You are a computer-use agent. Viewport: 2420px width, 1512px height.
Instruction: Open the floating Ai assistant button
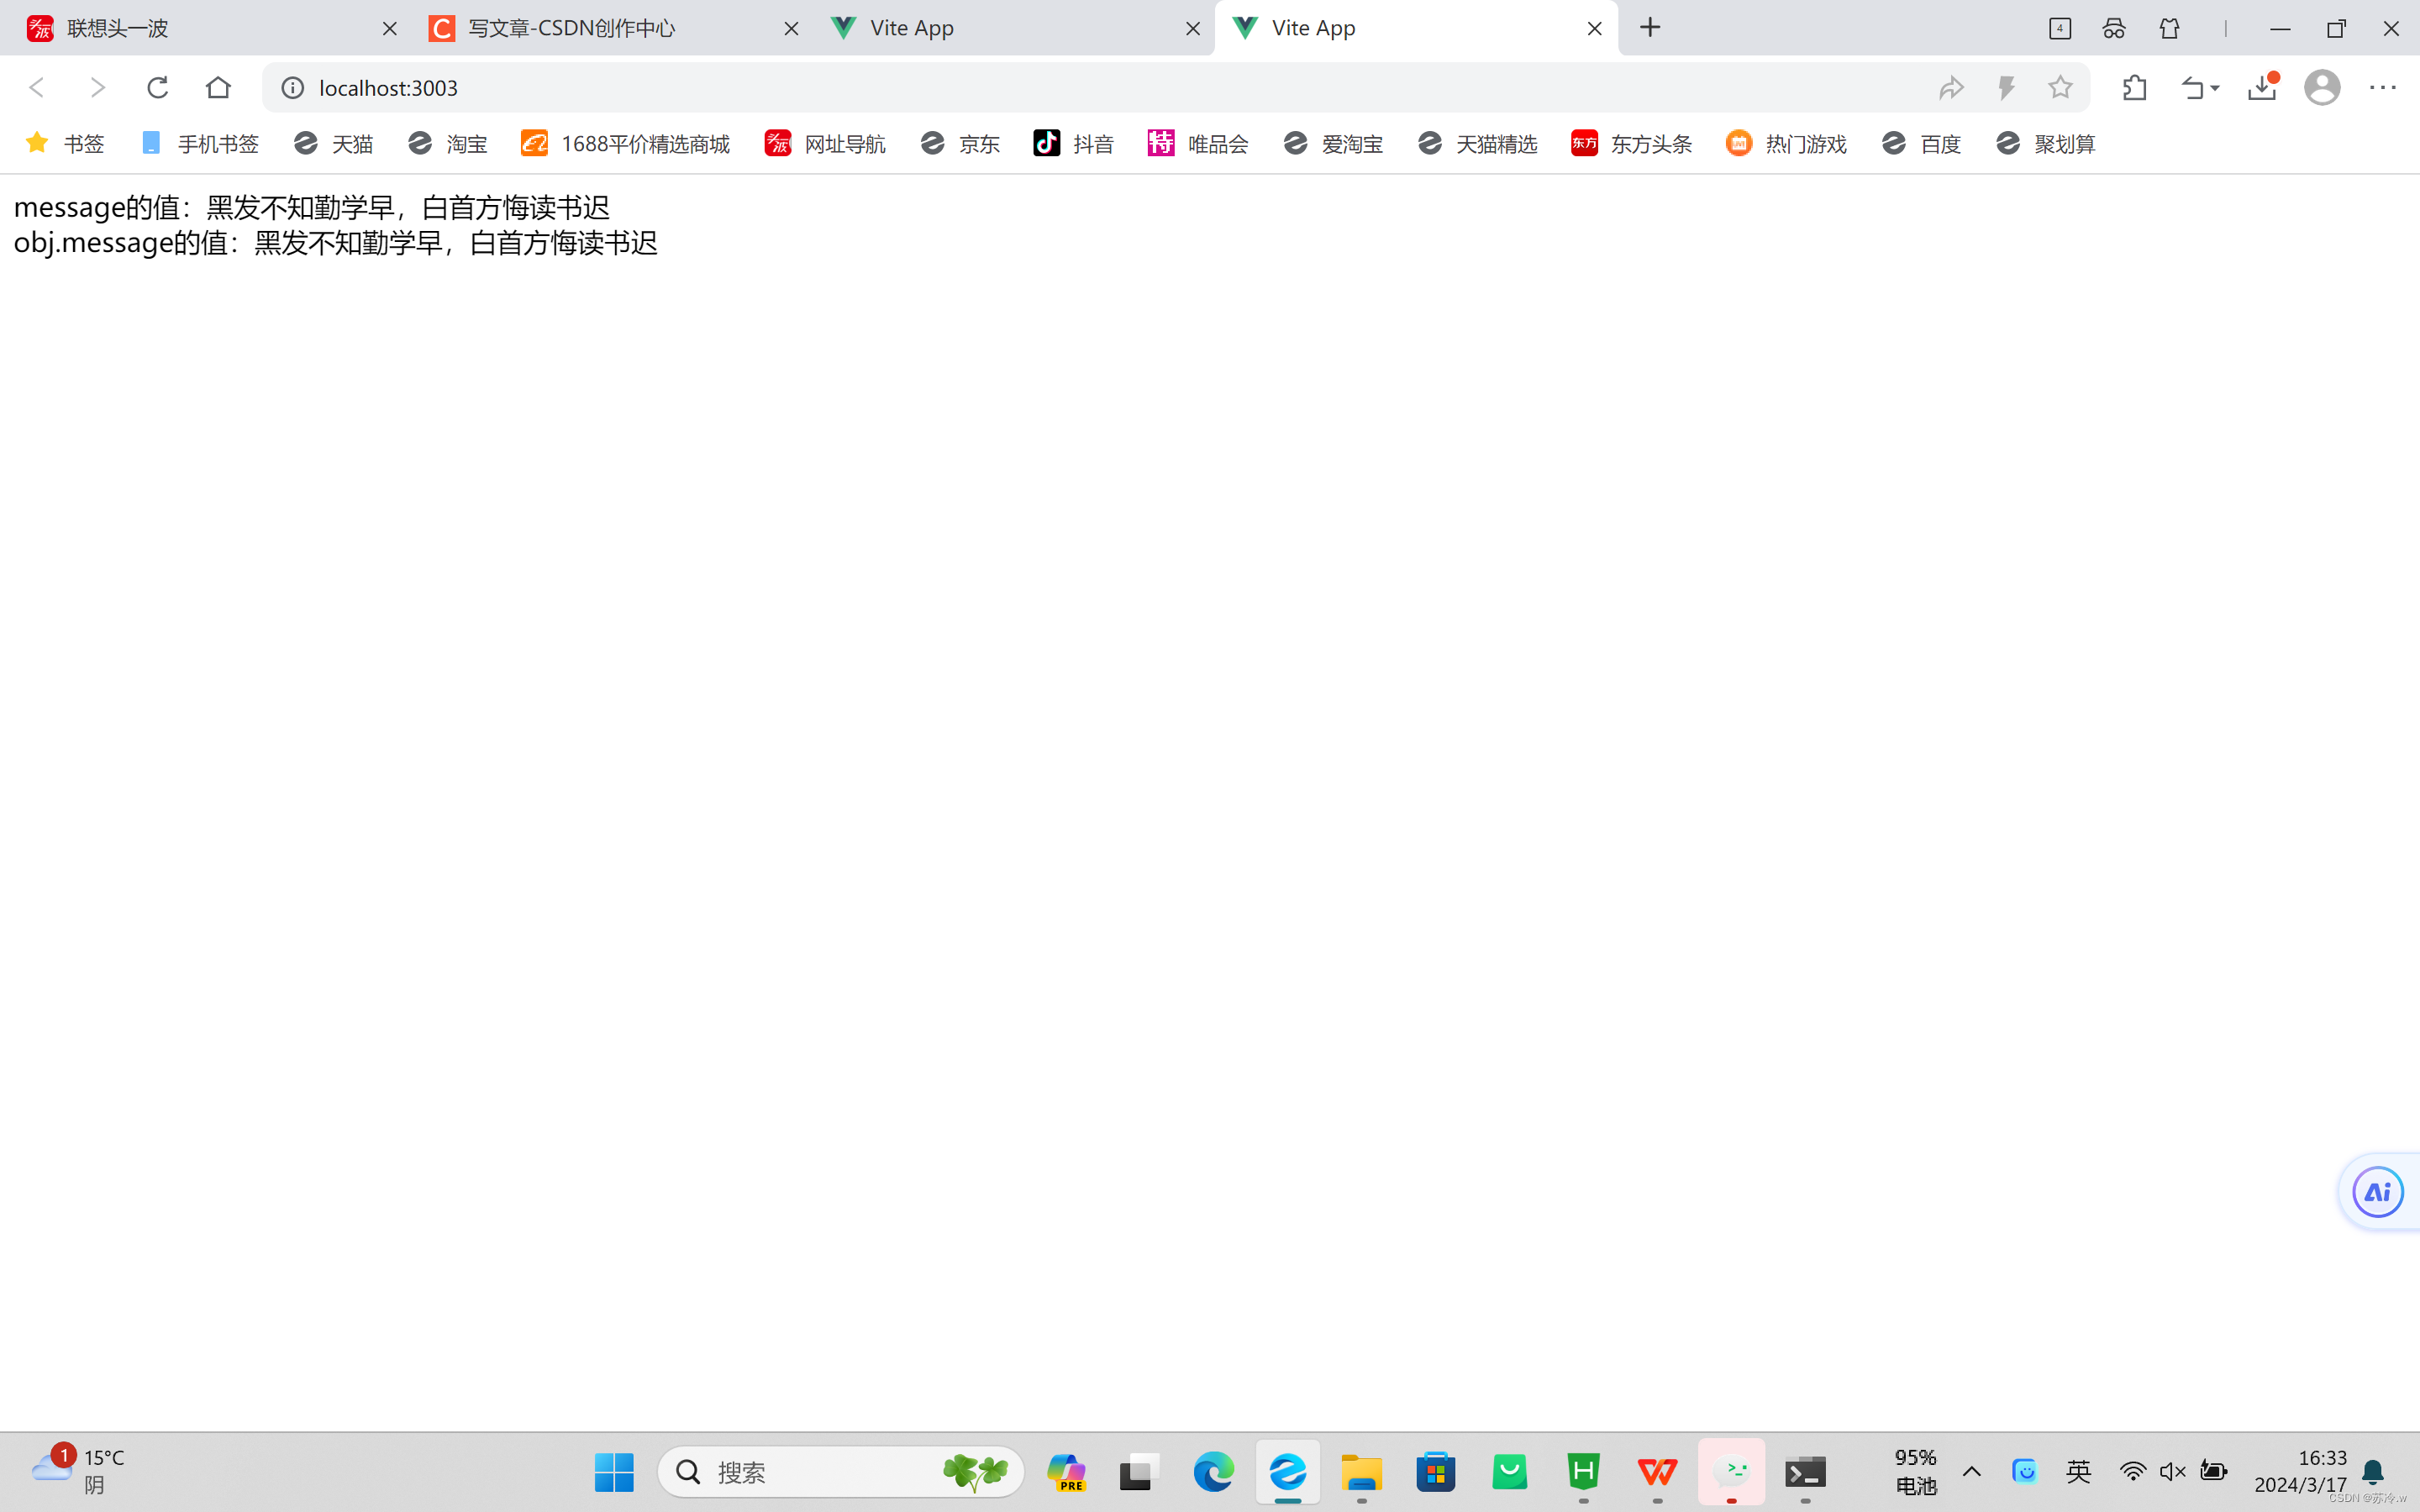[x=2378, y=1192]
